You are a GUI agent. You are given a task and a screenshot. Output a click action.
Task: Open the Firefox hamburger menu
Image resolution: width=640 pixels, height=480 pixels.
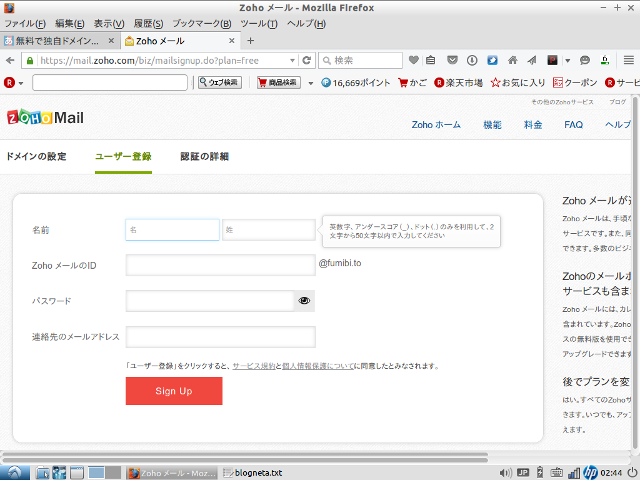[x=629, y=60]
